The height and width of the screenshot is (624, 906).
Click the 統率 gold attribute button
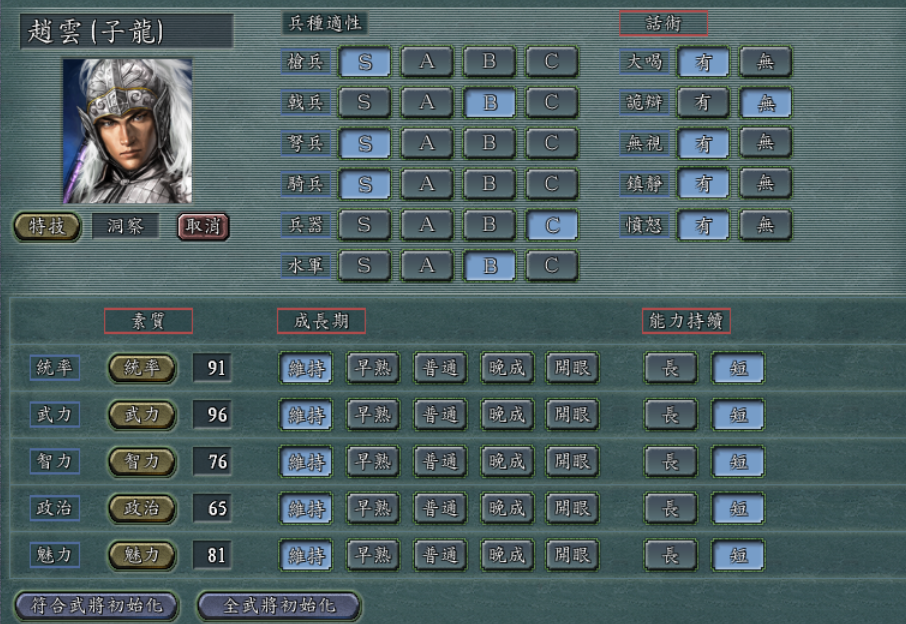tap(142, 368)
